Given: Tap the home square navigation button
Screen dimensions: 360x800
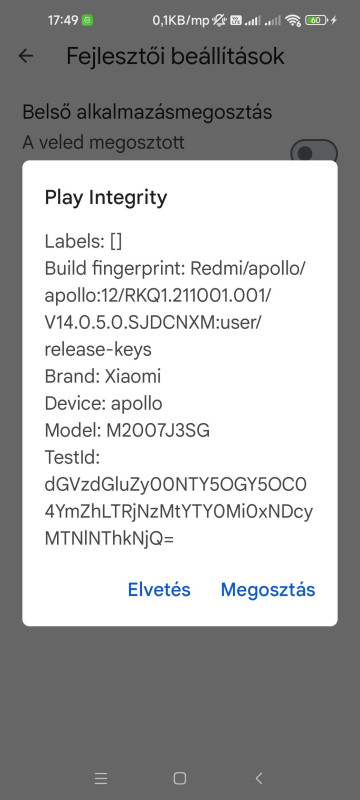Looking at the screenshot, I should click(x=179, y=778).
